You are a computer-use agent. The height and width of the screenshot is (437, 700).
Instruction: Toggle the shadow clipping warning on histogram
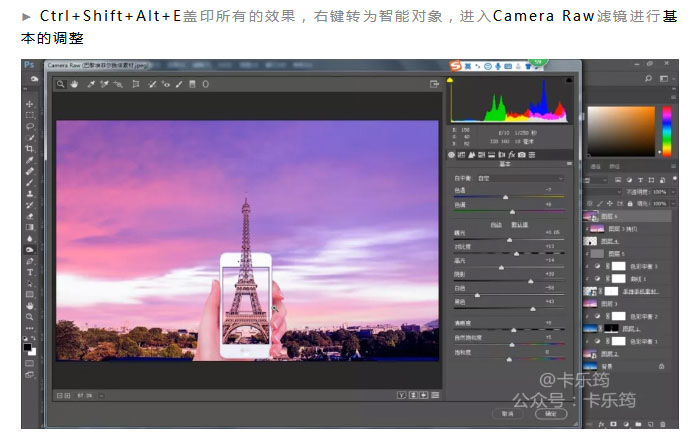coord(450,80)
